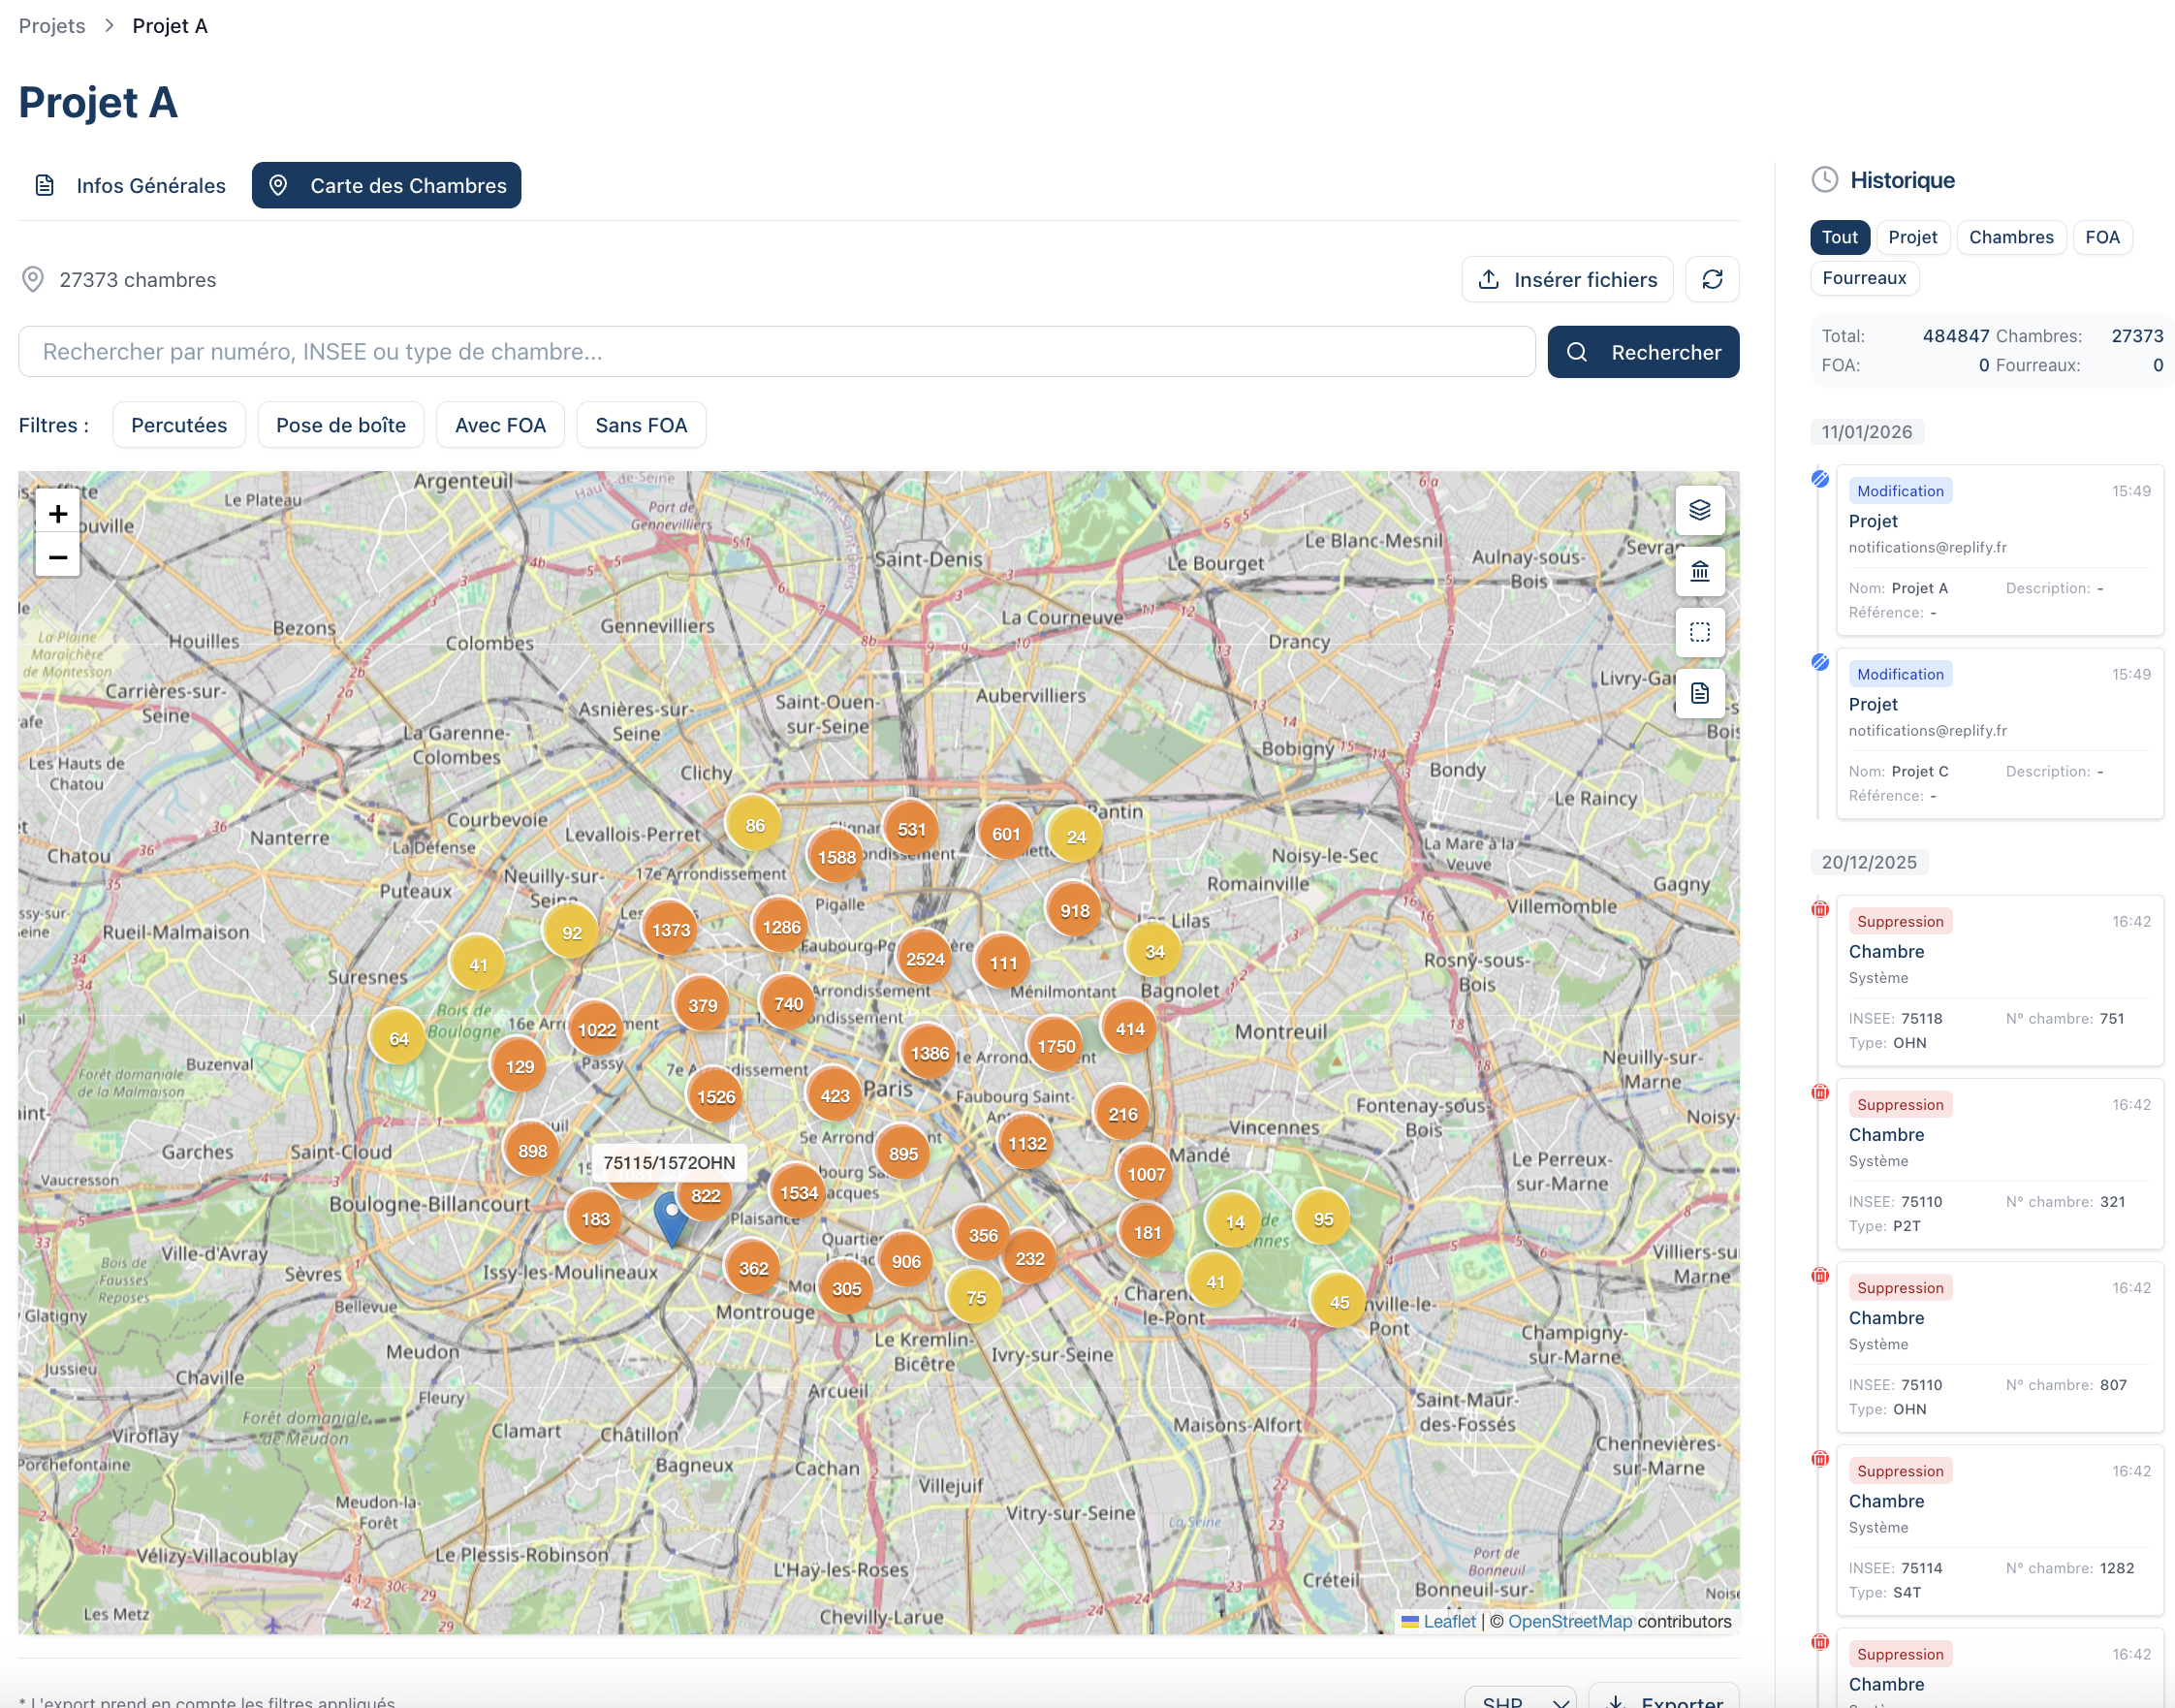The width and height of the screenshot is (2175, 1708).
Task: Click the building landmark icon on the map
Action: point(1699,571)
